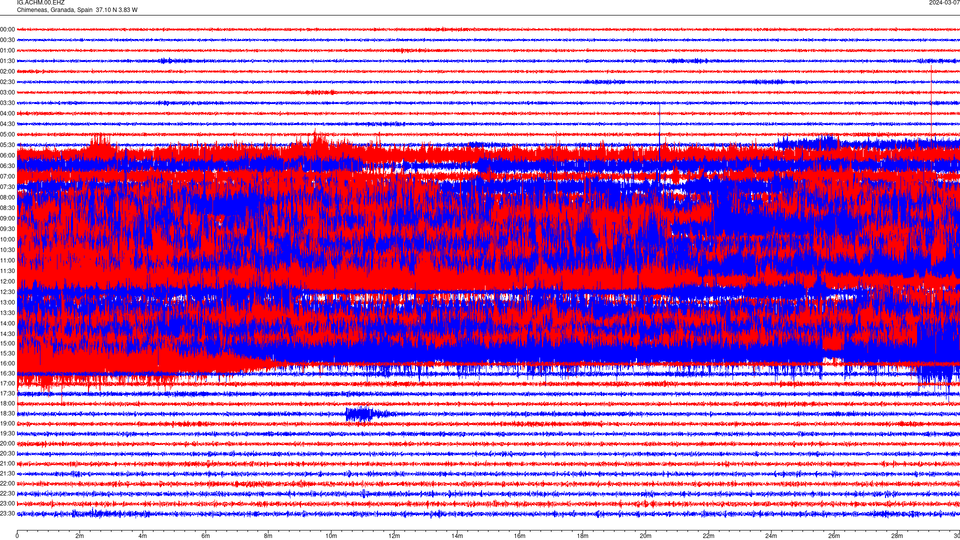This screenshot has height=540, width=960.
Task: Select the '00:30' time label
Action: [x=8, y=40]
